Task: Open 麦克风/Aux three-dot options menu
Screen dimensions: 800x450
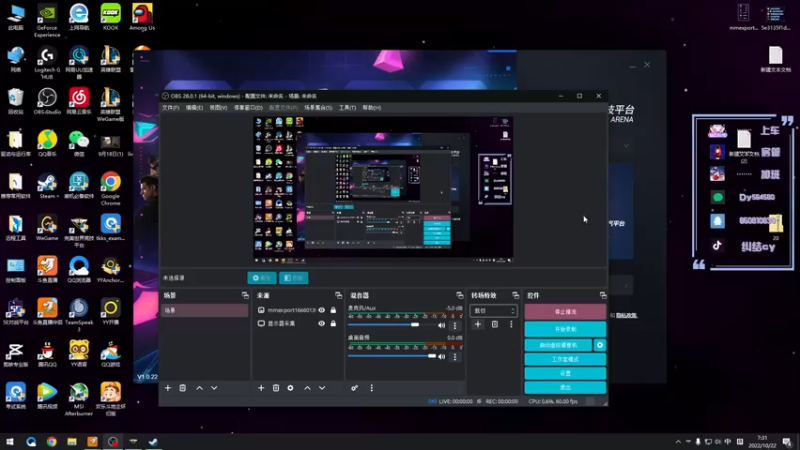Action: [455, 326]
